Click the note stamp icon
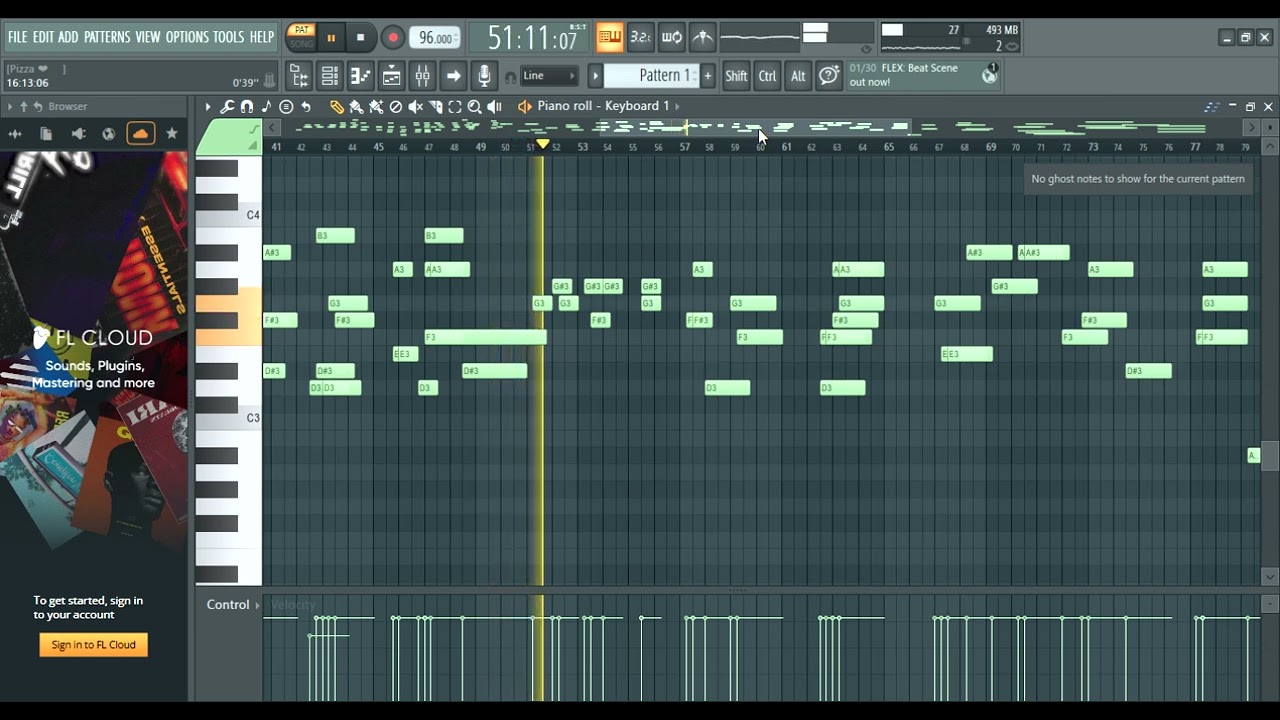 coord(266,106)
